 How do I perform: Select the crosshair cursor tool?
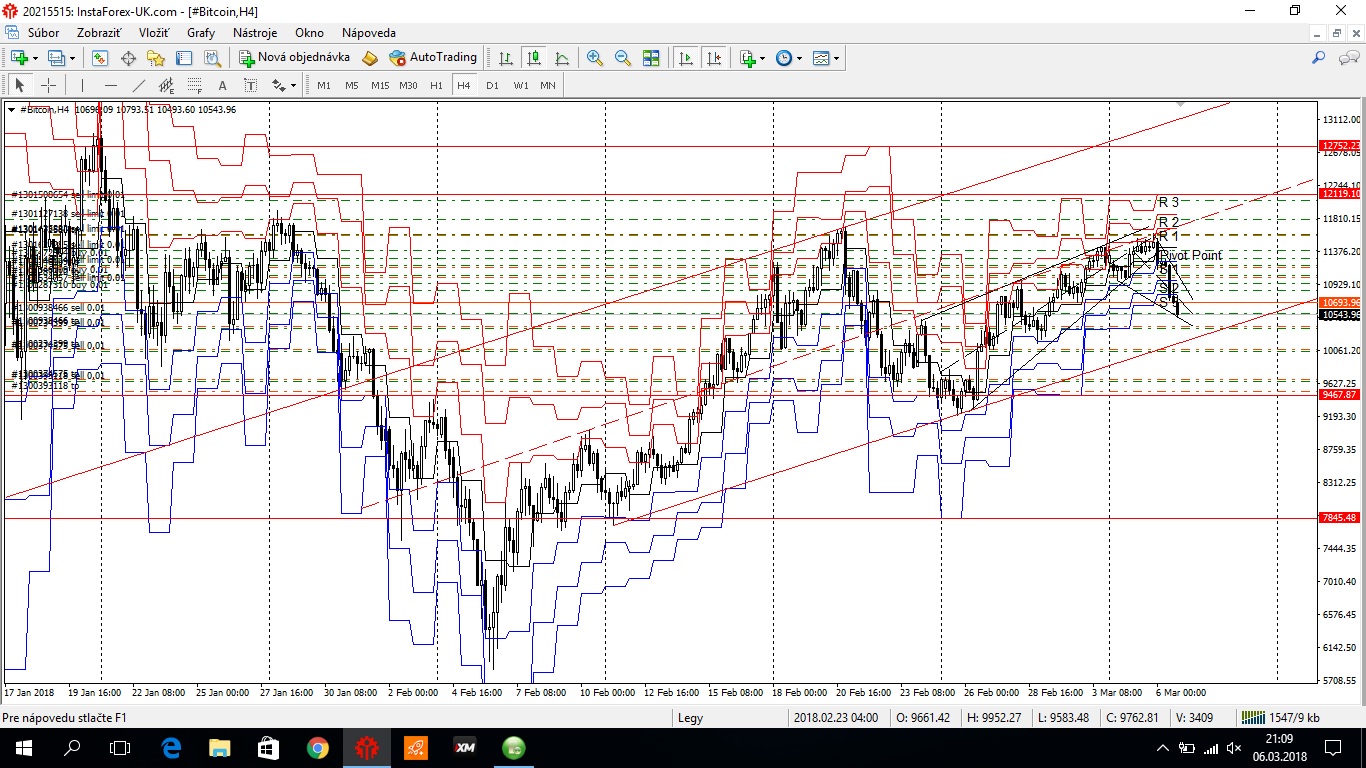[x=48, y=85]
